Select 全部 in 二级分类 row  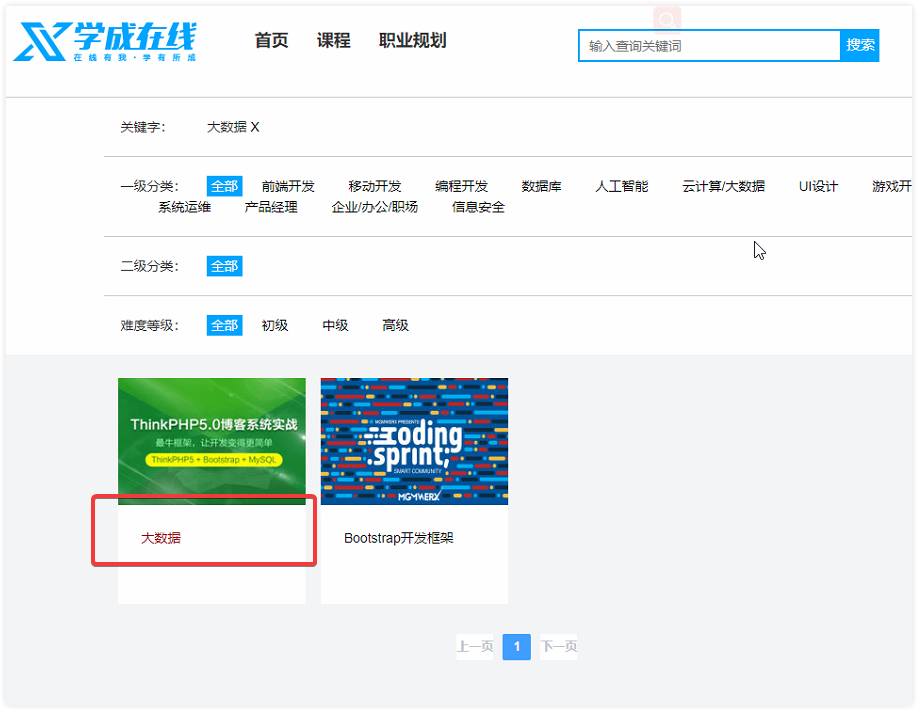pyautogui.click(x=224, y=266)
